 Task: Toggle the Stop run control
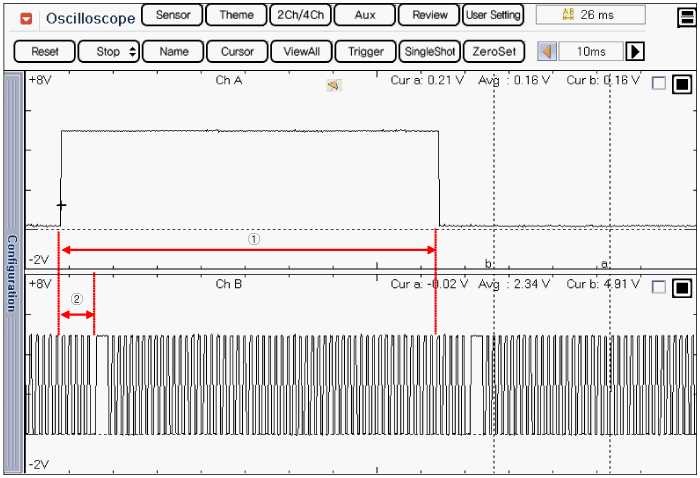tap(109, 51)
